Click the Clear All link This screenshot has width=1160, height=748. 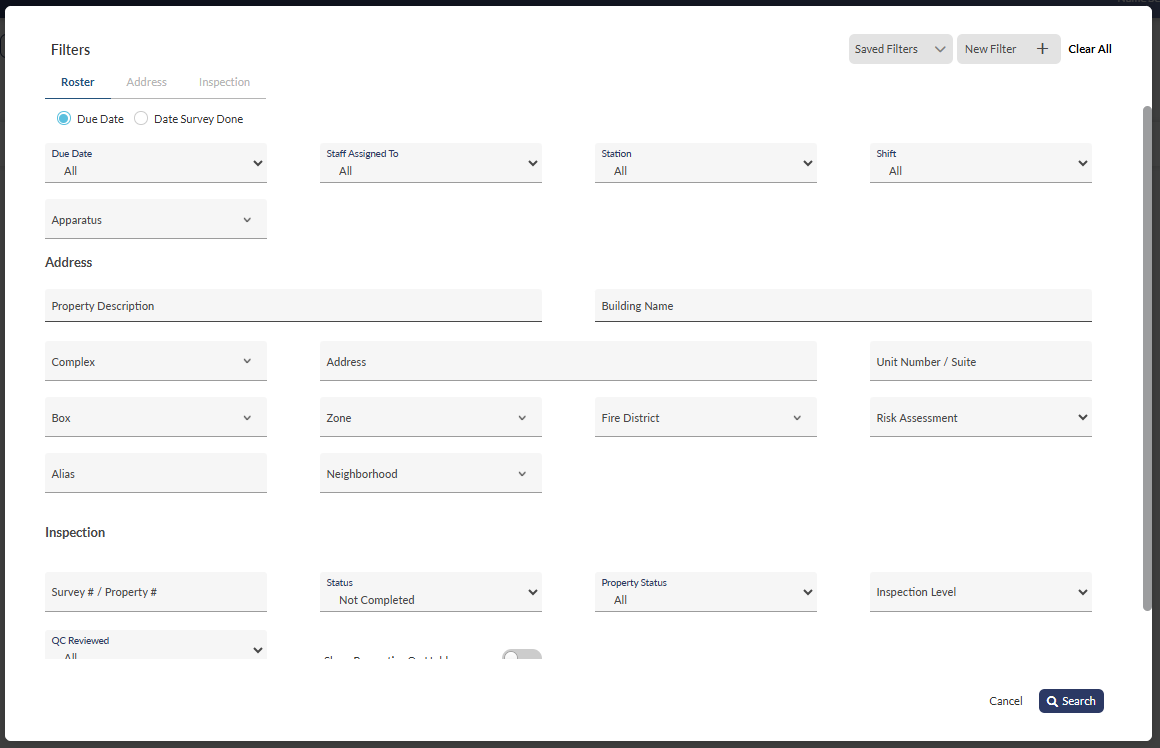(1090, 49)
